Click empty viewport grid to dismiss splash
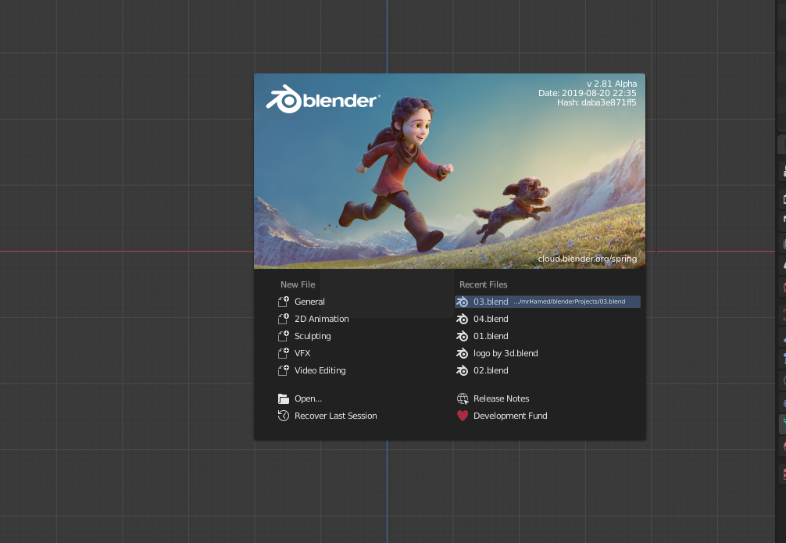Viewport: 786px width, 543px height. [x=125, y=150]
